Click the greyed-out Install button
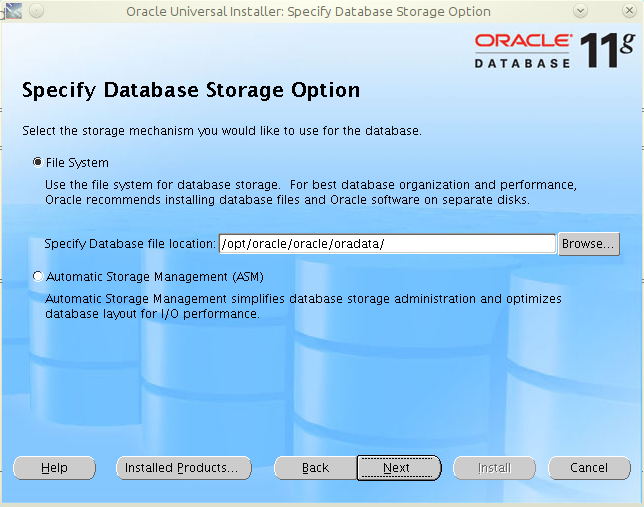This screenshot has height=507, width=644. 494,468
